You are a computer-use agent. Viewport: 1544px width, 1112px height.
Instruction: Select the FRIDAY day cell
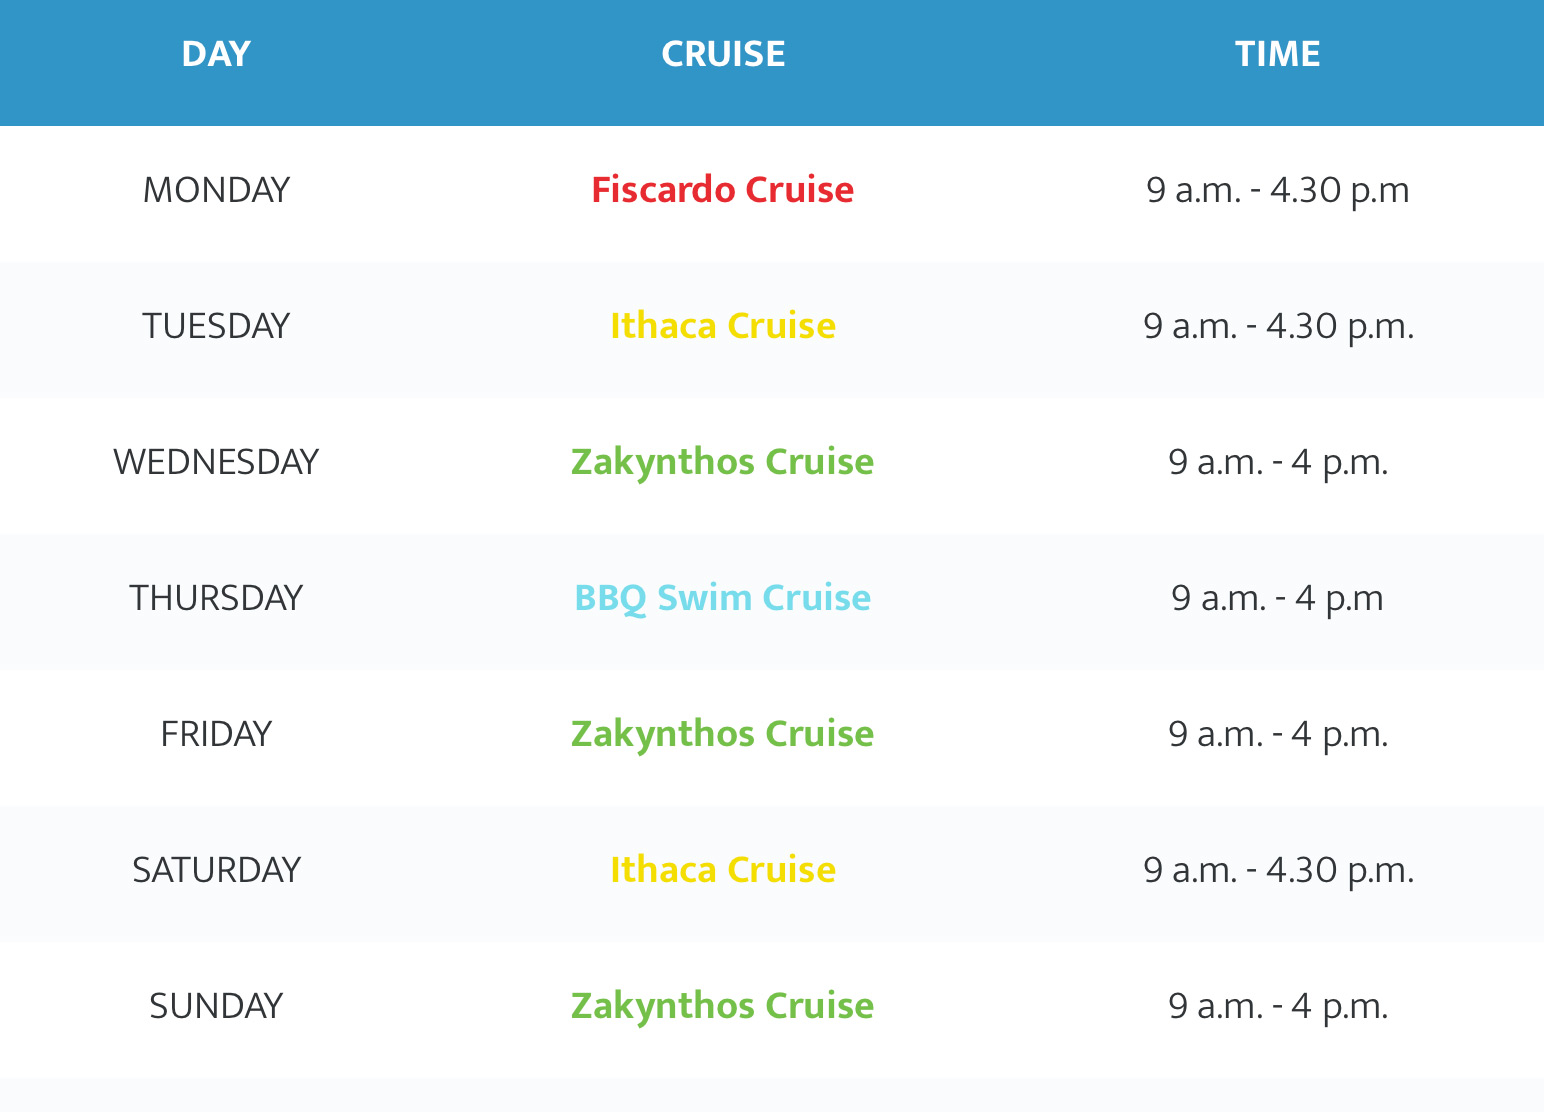pos(216,734)
